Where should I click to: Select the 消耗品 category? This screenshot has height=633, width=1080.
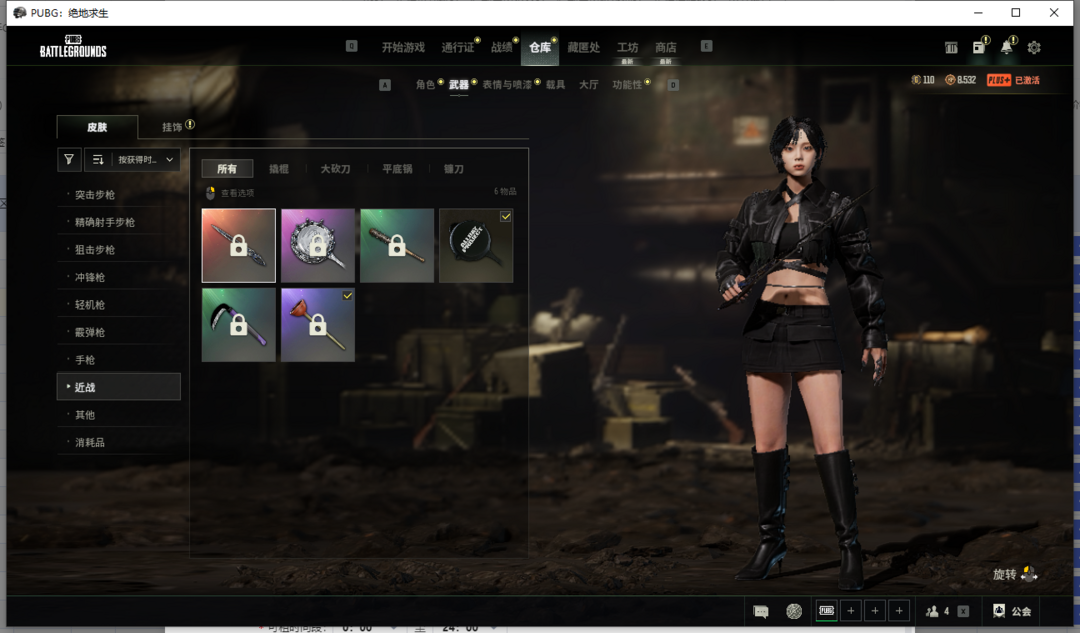click(x=119, y=442)
